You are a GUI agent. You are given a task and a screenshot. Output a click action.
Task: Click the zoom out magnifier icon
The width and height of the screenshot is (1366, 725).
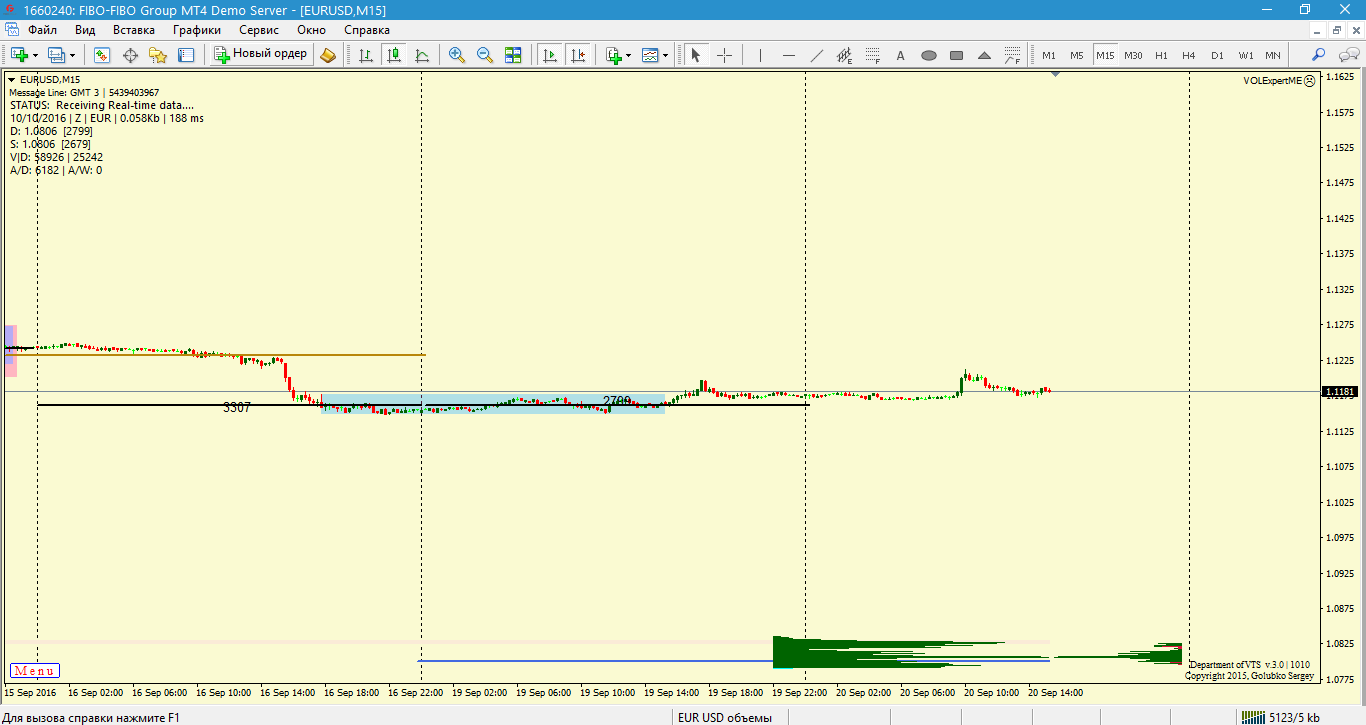(x=485, y=55)
